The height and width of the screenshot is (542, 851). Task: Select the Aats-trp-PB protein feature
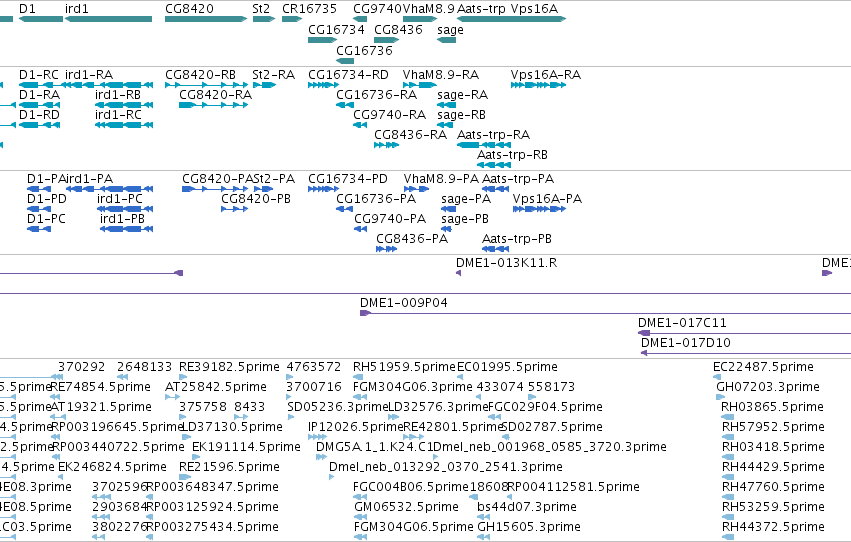496,249
